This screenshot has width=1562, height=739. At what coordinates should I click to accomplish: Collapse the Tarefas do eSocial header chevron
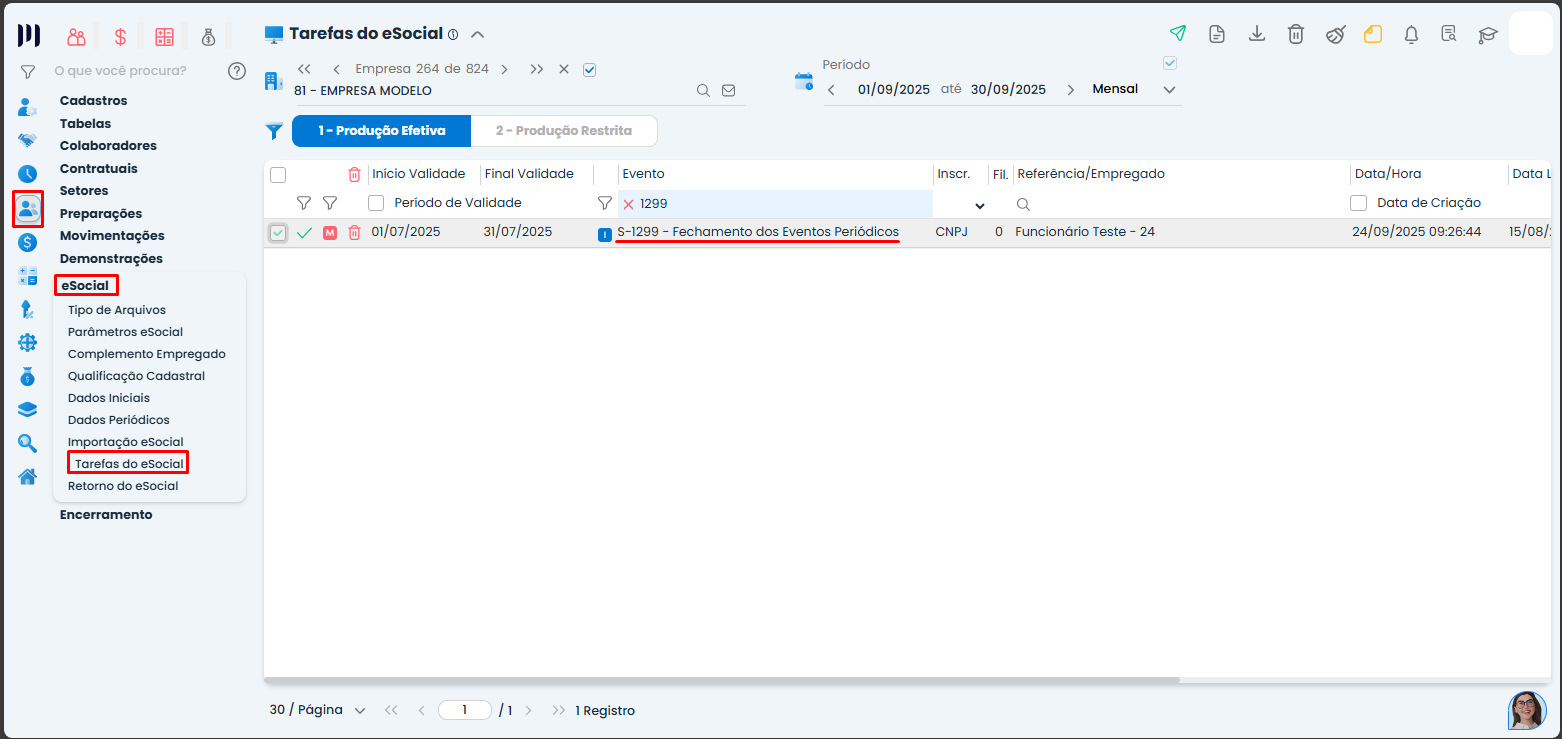click(x=478, y=34)
